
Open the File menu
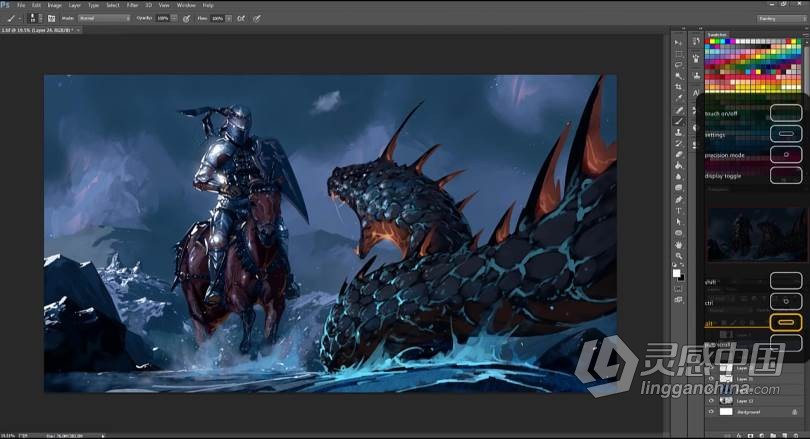click(x=21, y=5)
